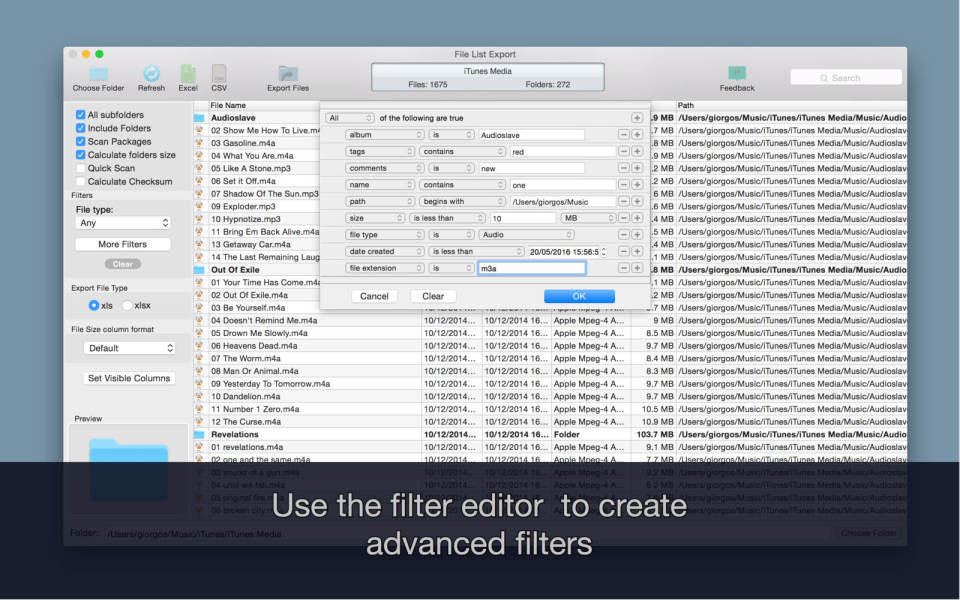Open the album attribute dropdown
This screenshot has width=960, height=600.
(384, 135)
